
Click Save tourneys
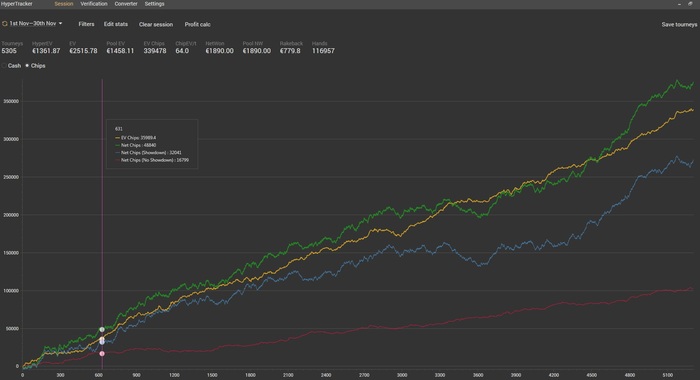point(679,25)
